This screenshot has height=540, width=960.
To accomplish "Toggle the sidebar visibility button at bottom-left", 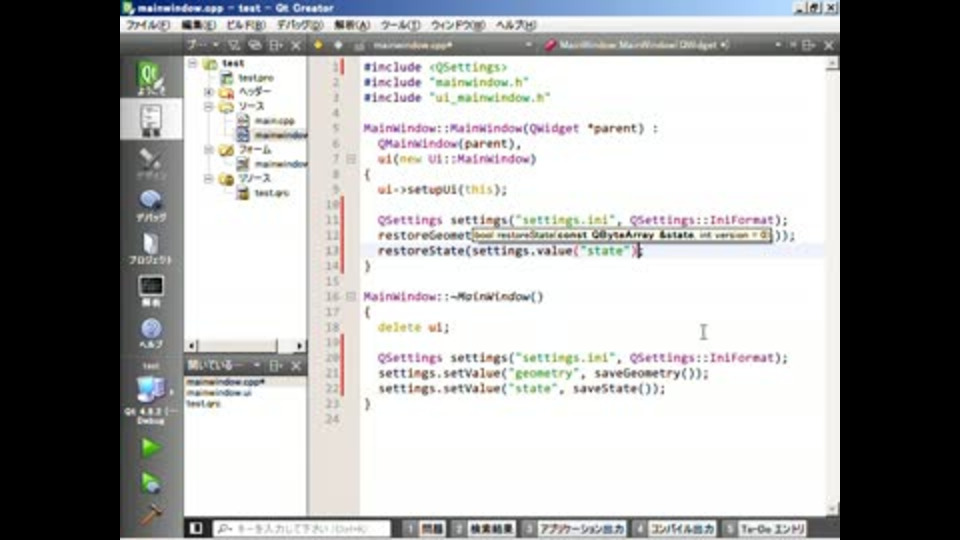I will click(196, 527).
